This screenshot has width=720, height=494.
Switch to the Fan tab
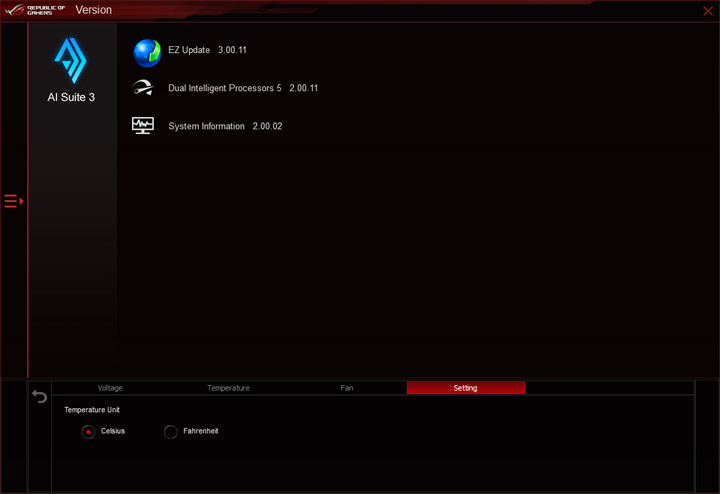click(x=347, y=388)
